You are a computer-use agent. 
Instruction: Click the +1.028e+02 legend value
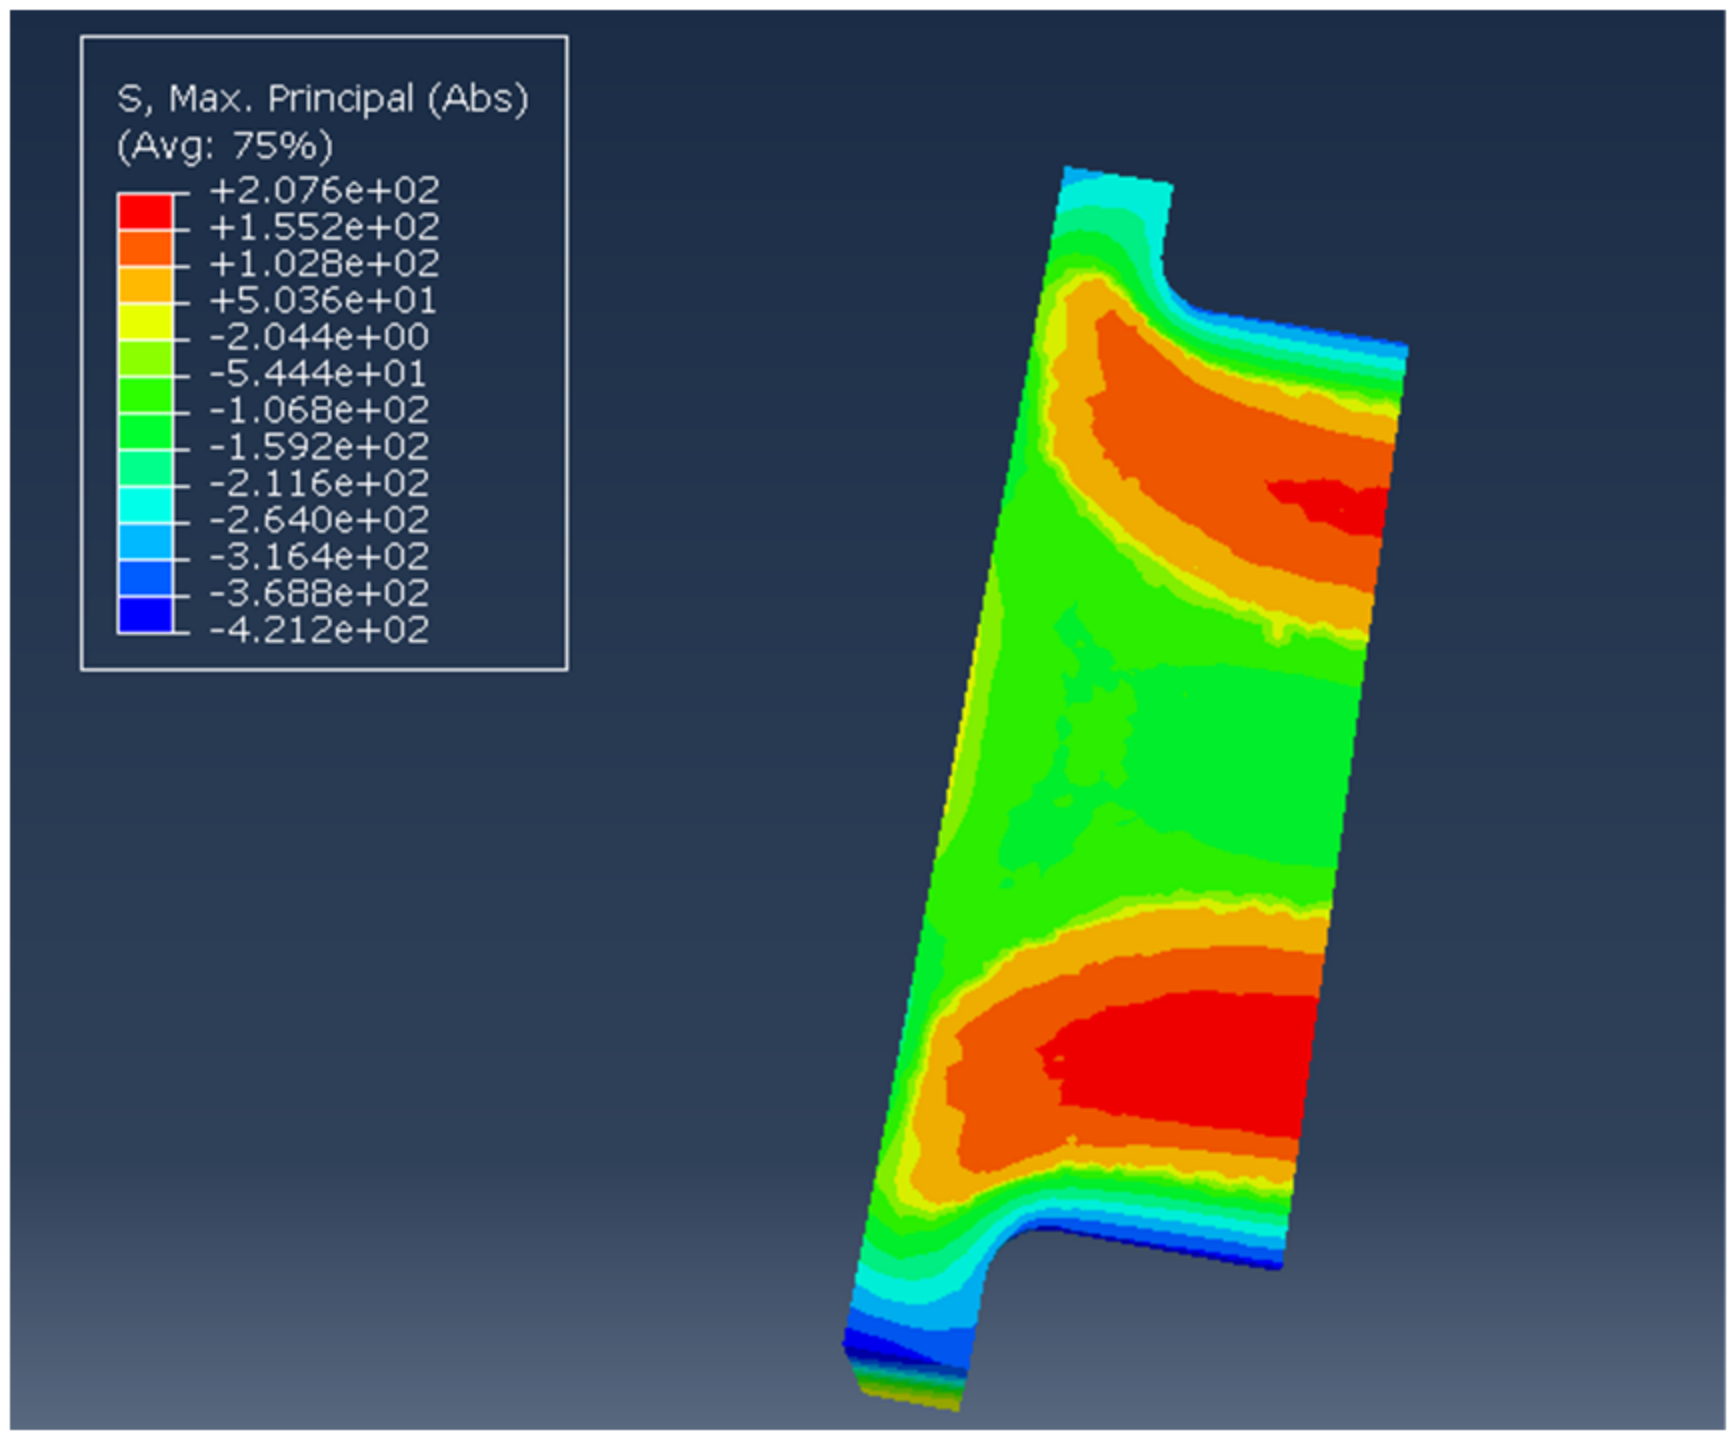click(324, 264)
